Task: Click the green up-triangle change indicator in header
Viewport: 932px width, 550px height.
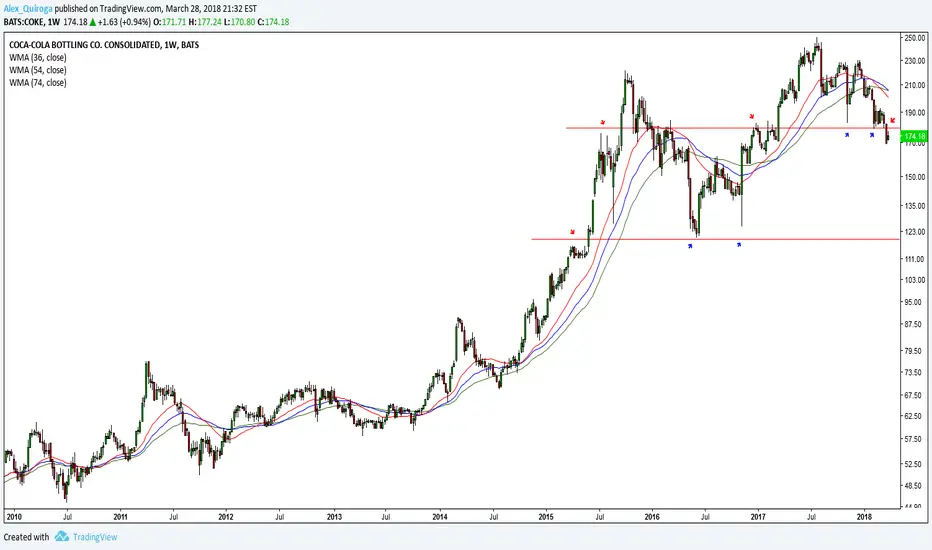Action: point(93,22)
